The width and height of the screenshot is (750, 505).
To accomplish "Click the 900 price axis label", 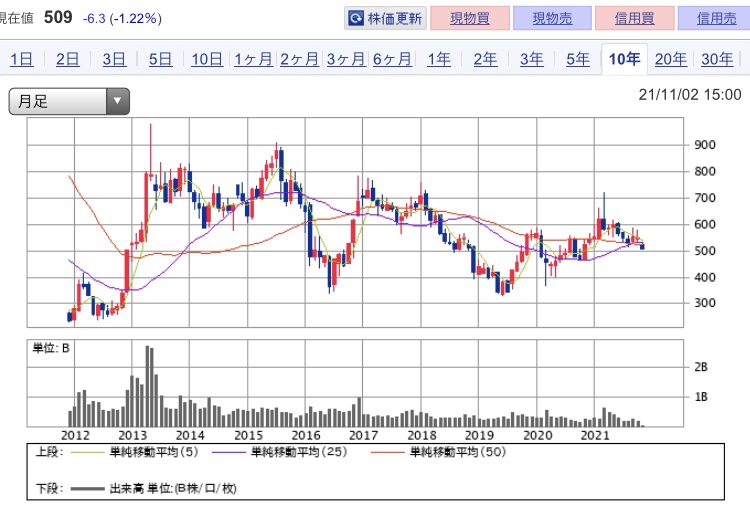I will point(705,145).
